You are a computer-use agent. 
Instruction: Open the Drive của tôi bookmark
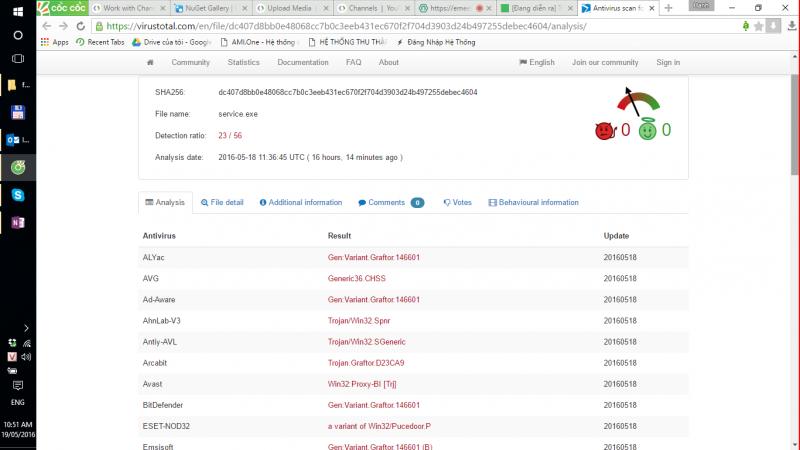pyautogui.click(x=172, y=42)
